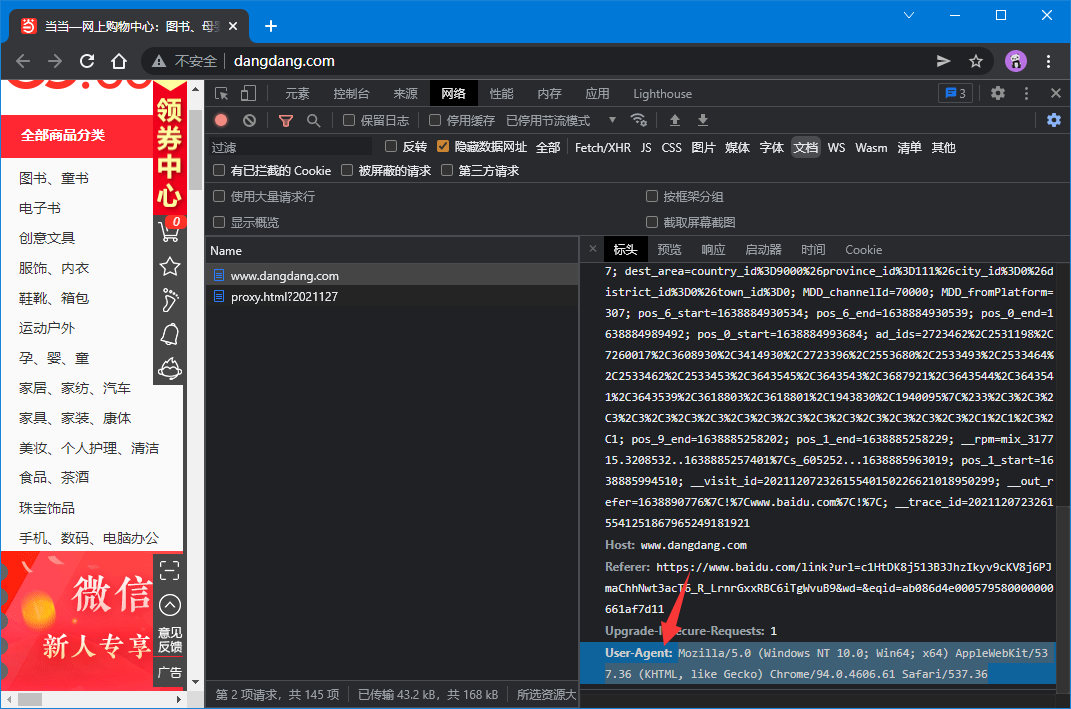Toggle the 反转 checkbox
Viewport: 1071px width, 709px height.
(391, 146)
